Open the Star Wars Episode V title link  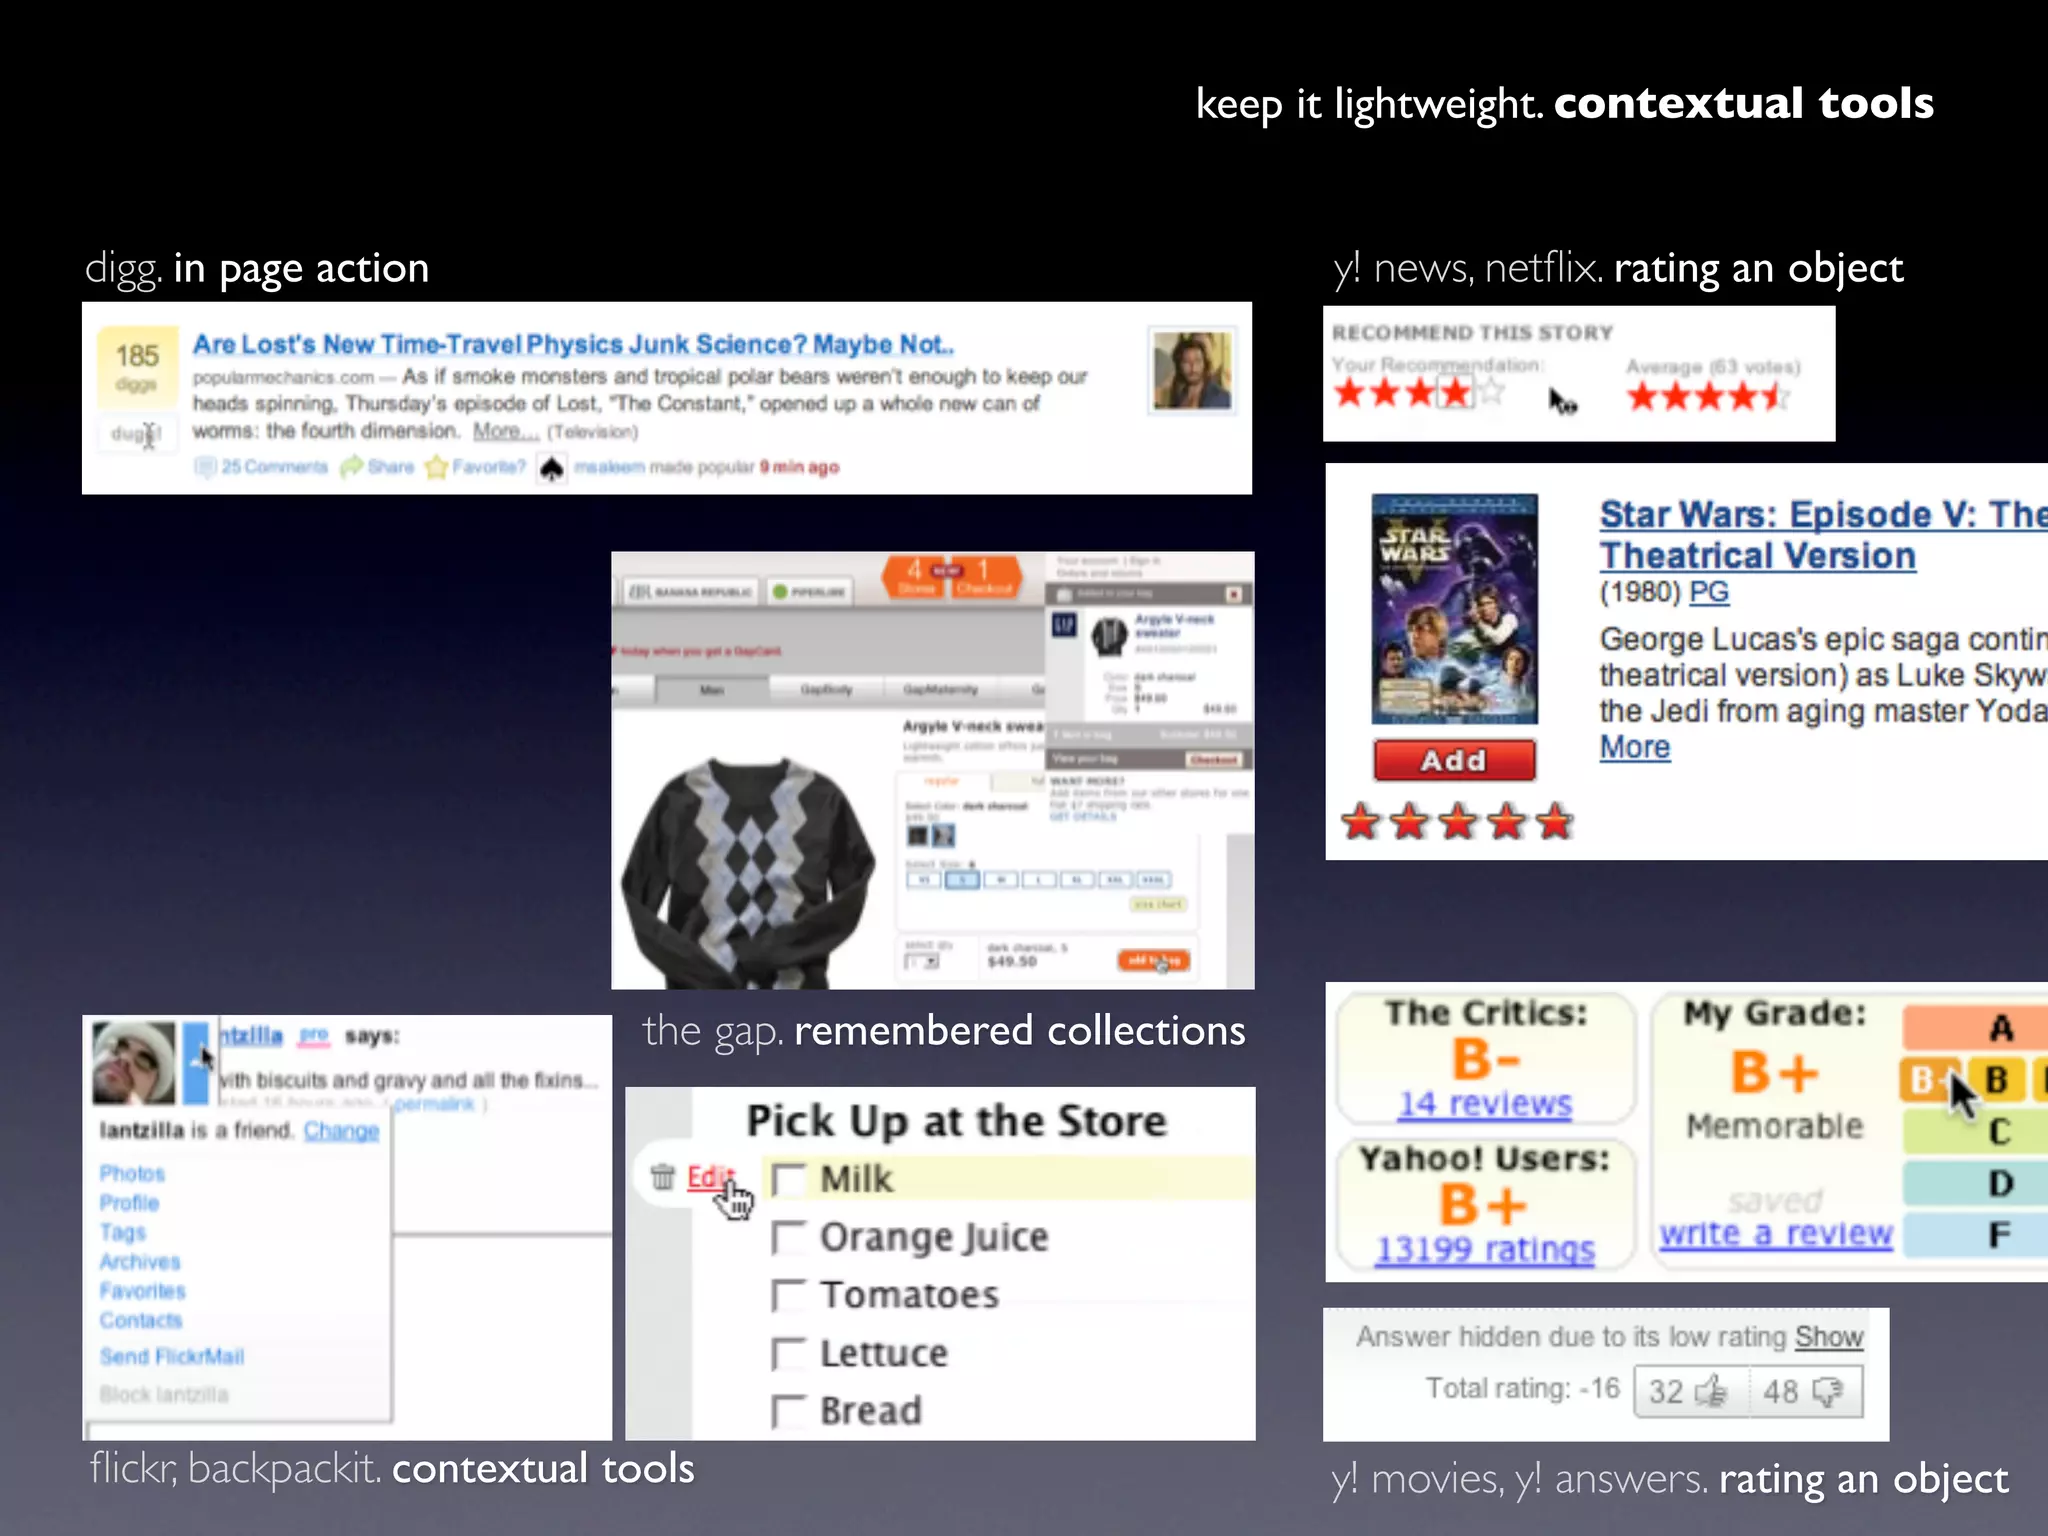pos(1822,534)
